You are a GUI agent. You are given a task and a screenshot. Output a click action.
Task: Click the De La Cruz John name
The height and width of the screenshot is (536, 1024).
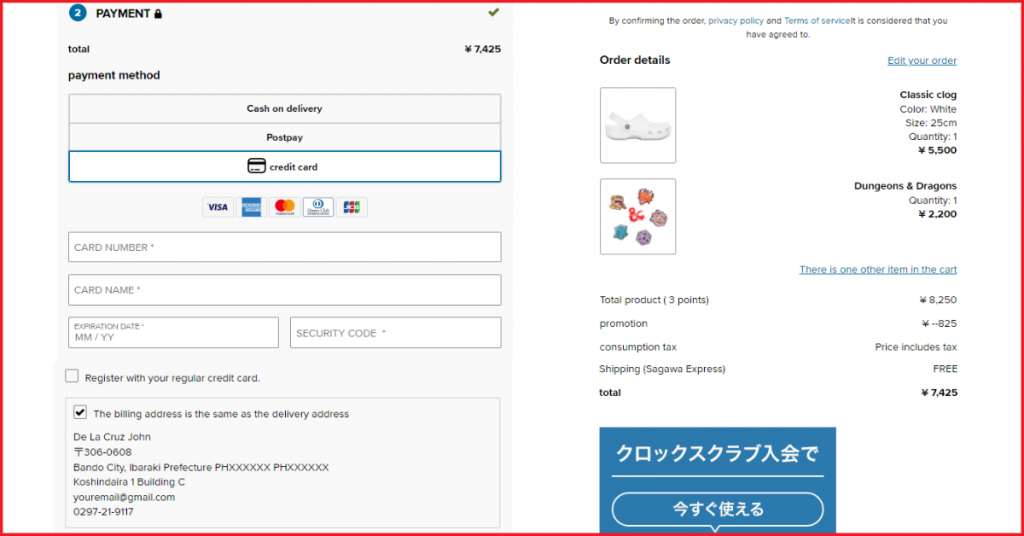coord(112,437)
